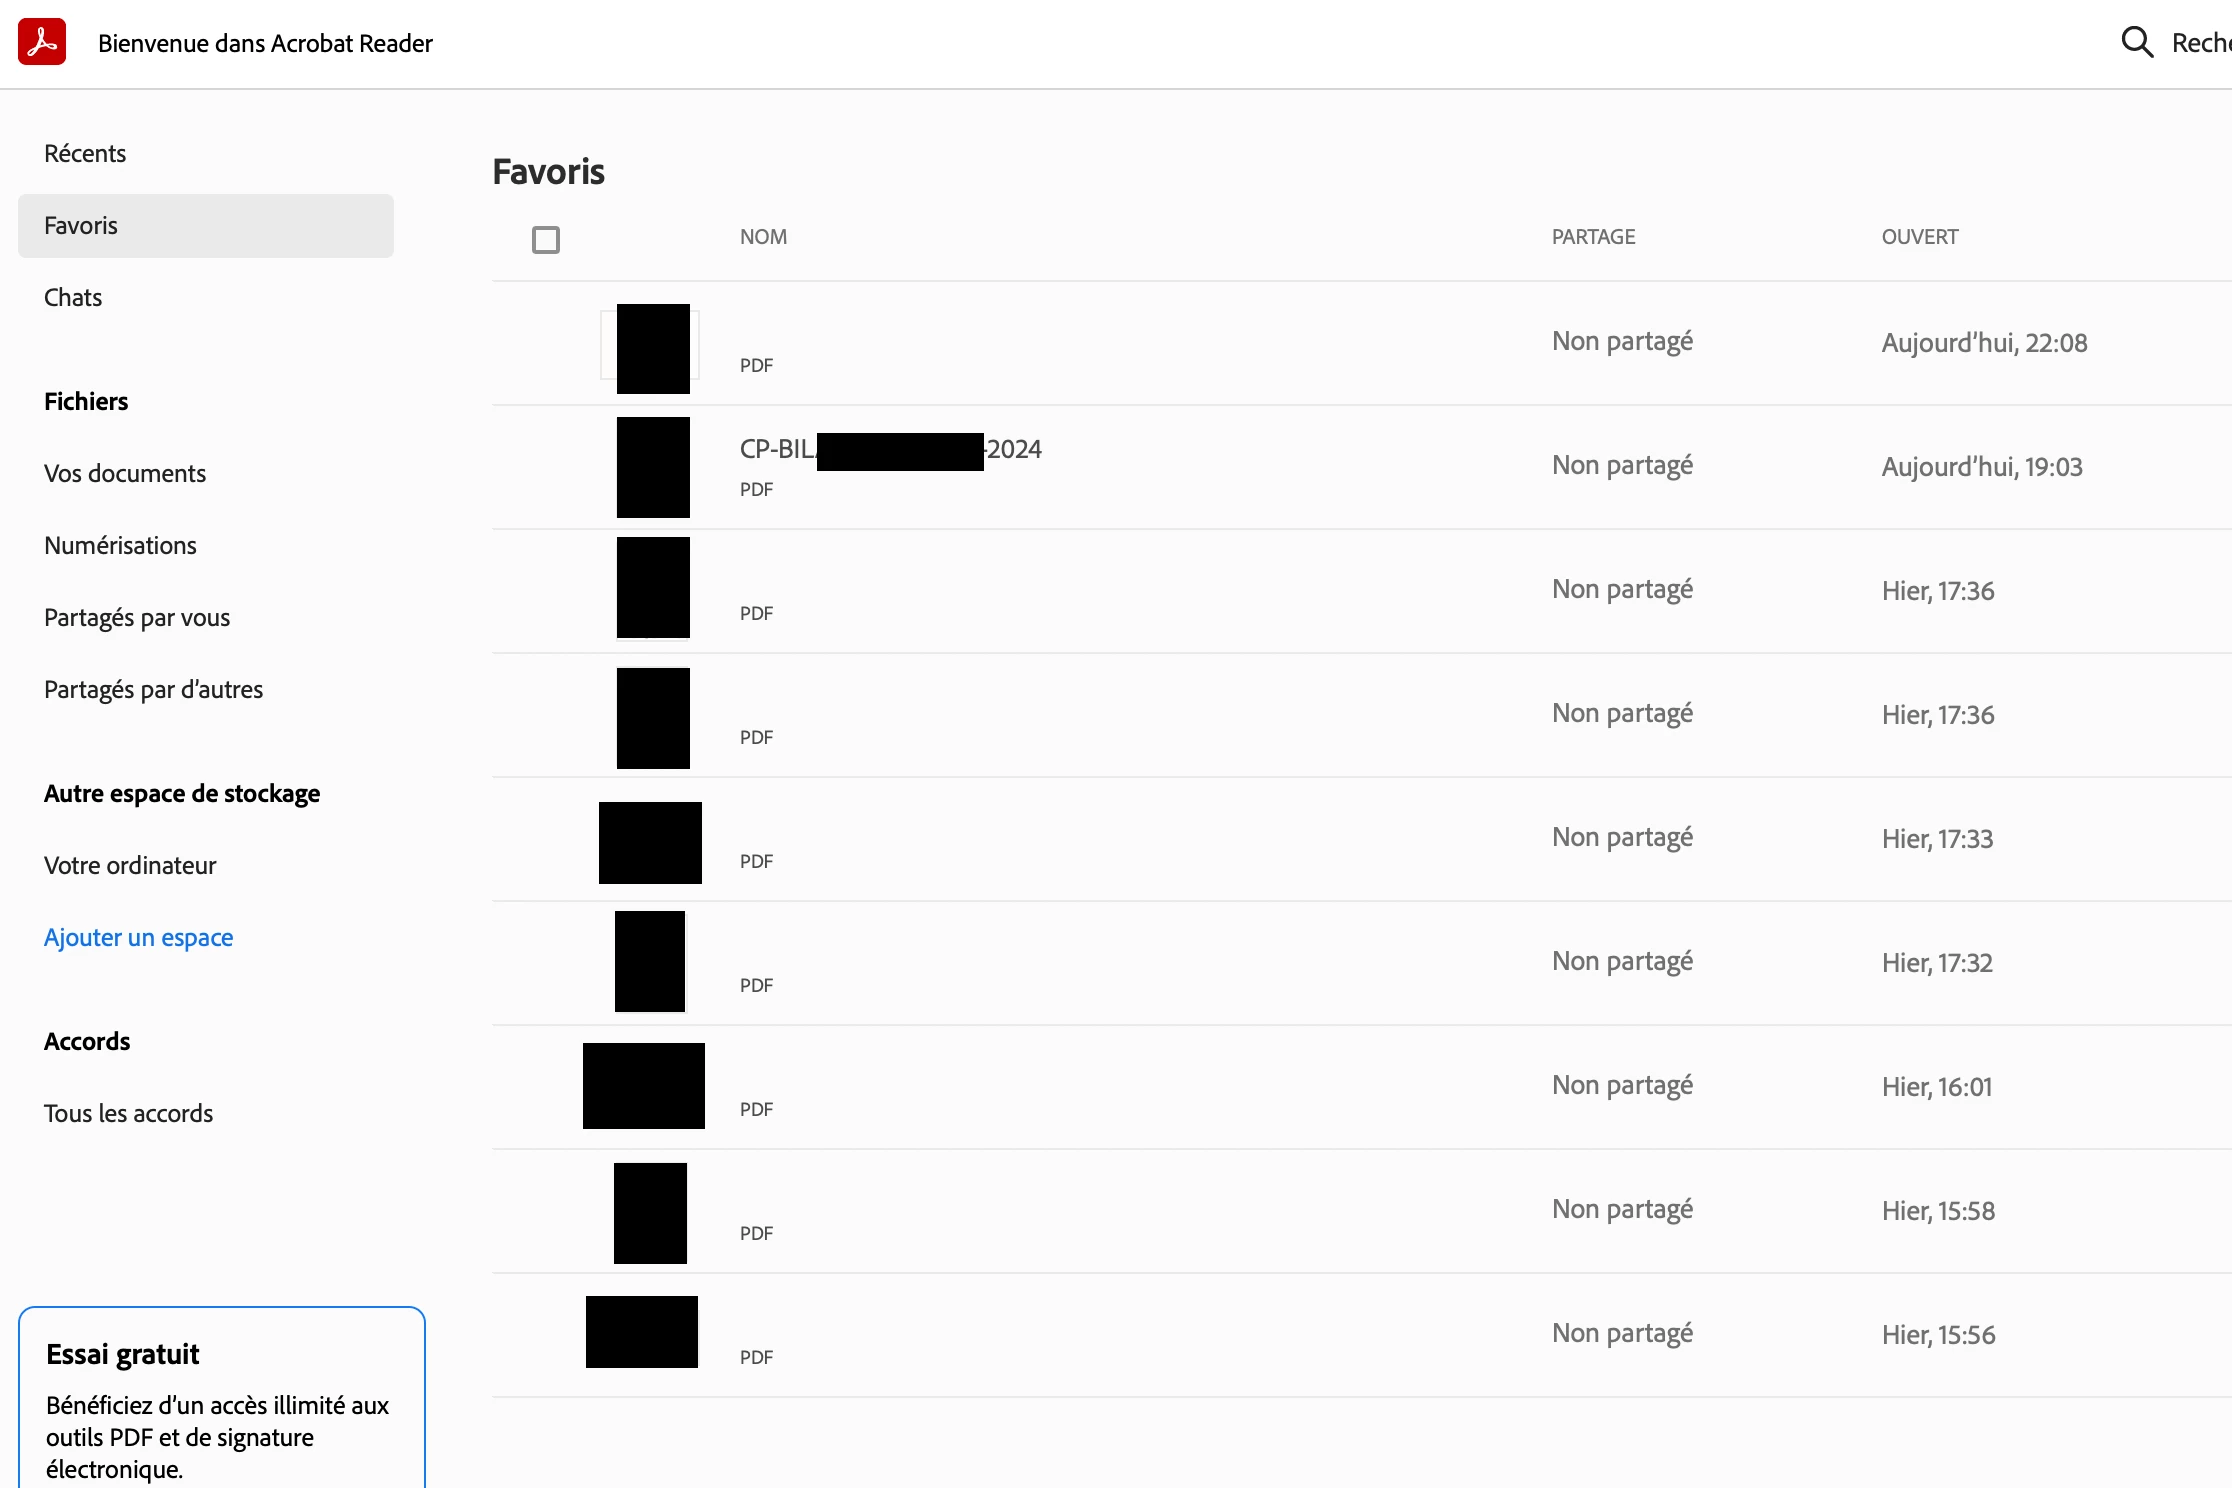Screen dimensions: 2232x1488
Task: Sort by NOM column header
Action: (763, 237)
